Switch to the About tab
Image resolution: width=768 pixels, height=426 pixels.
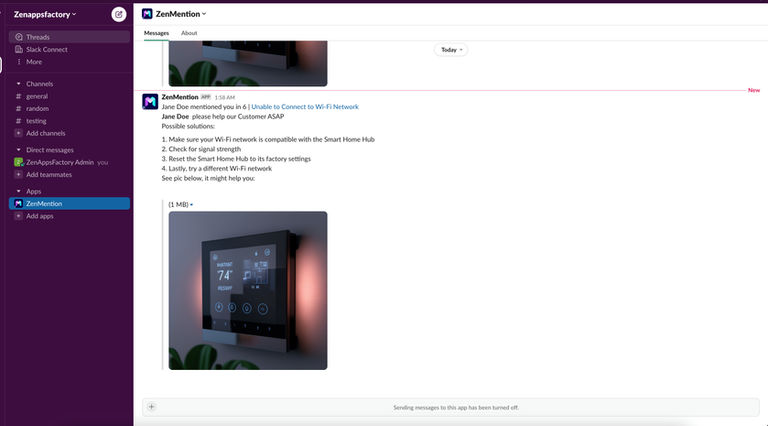coord(189,33)
